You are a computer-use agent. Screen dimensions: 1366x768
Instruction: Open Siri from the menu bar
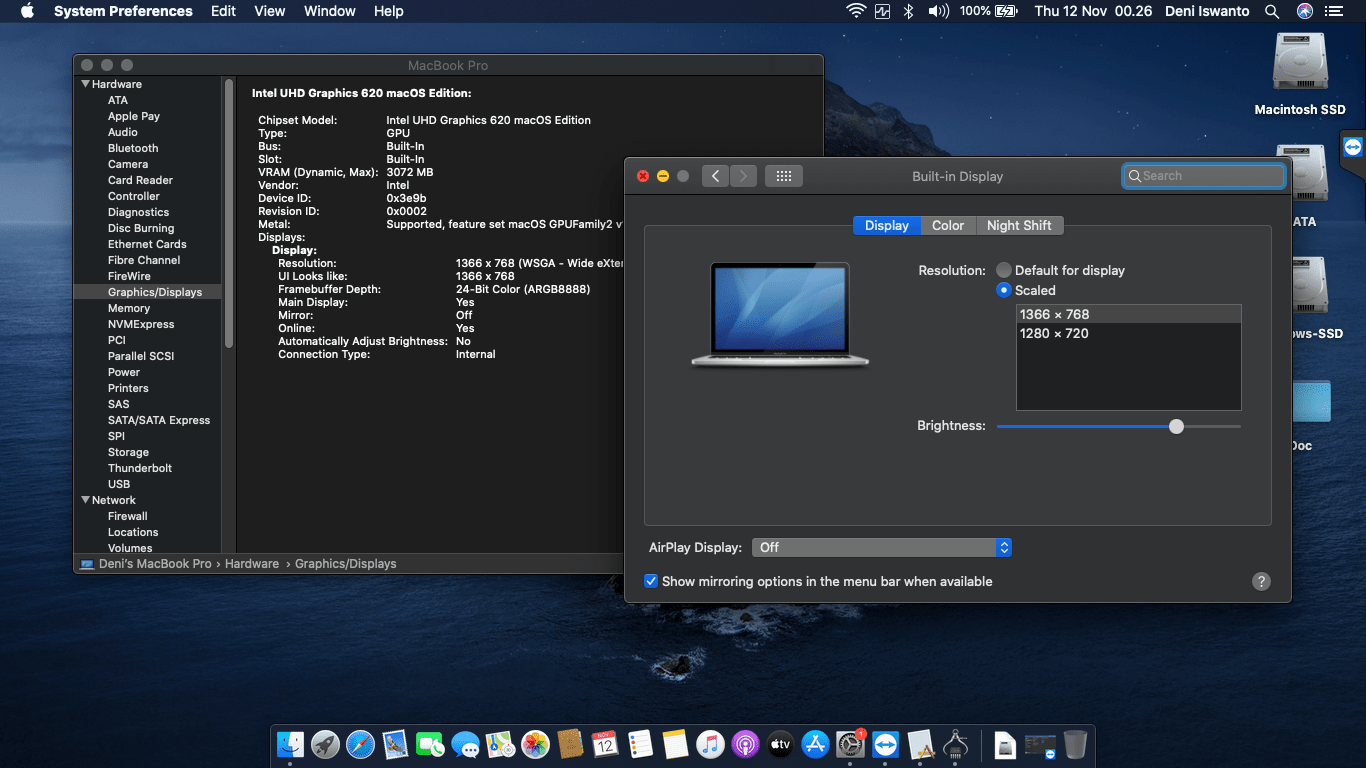1304,11
